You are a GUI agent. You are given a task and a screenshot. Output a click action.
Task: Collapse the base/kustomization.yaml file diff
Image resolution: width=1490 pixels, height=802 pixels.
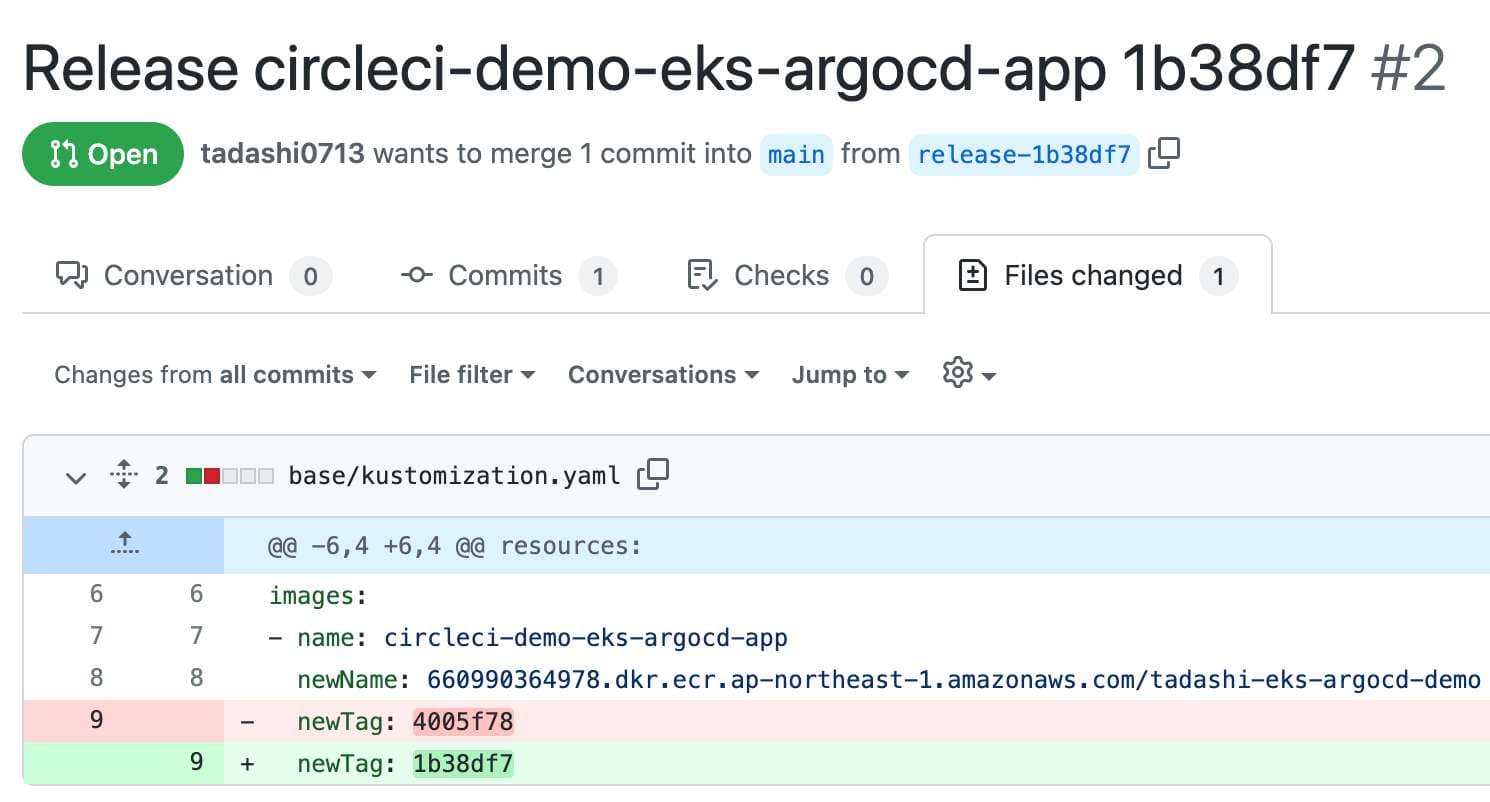76,477
